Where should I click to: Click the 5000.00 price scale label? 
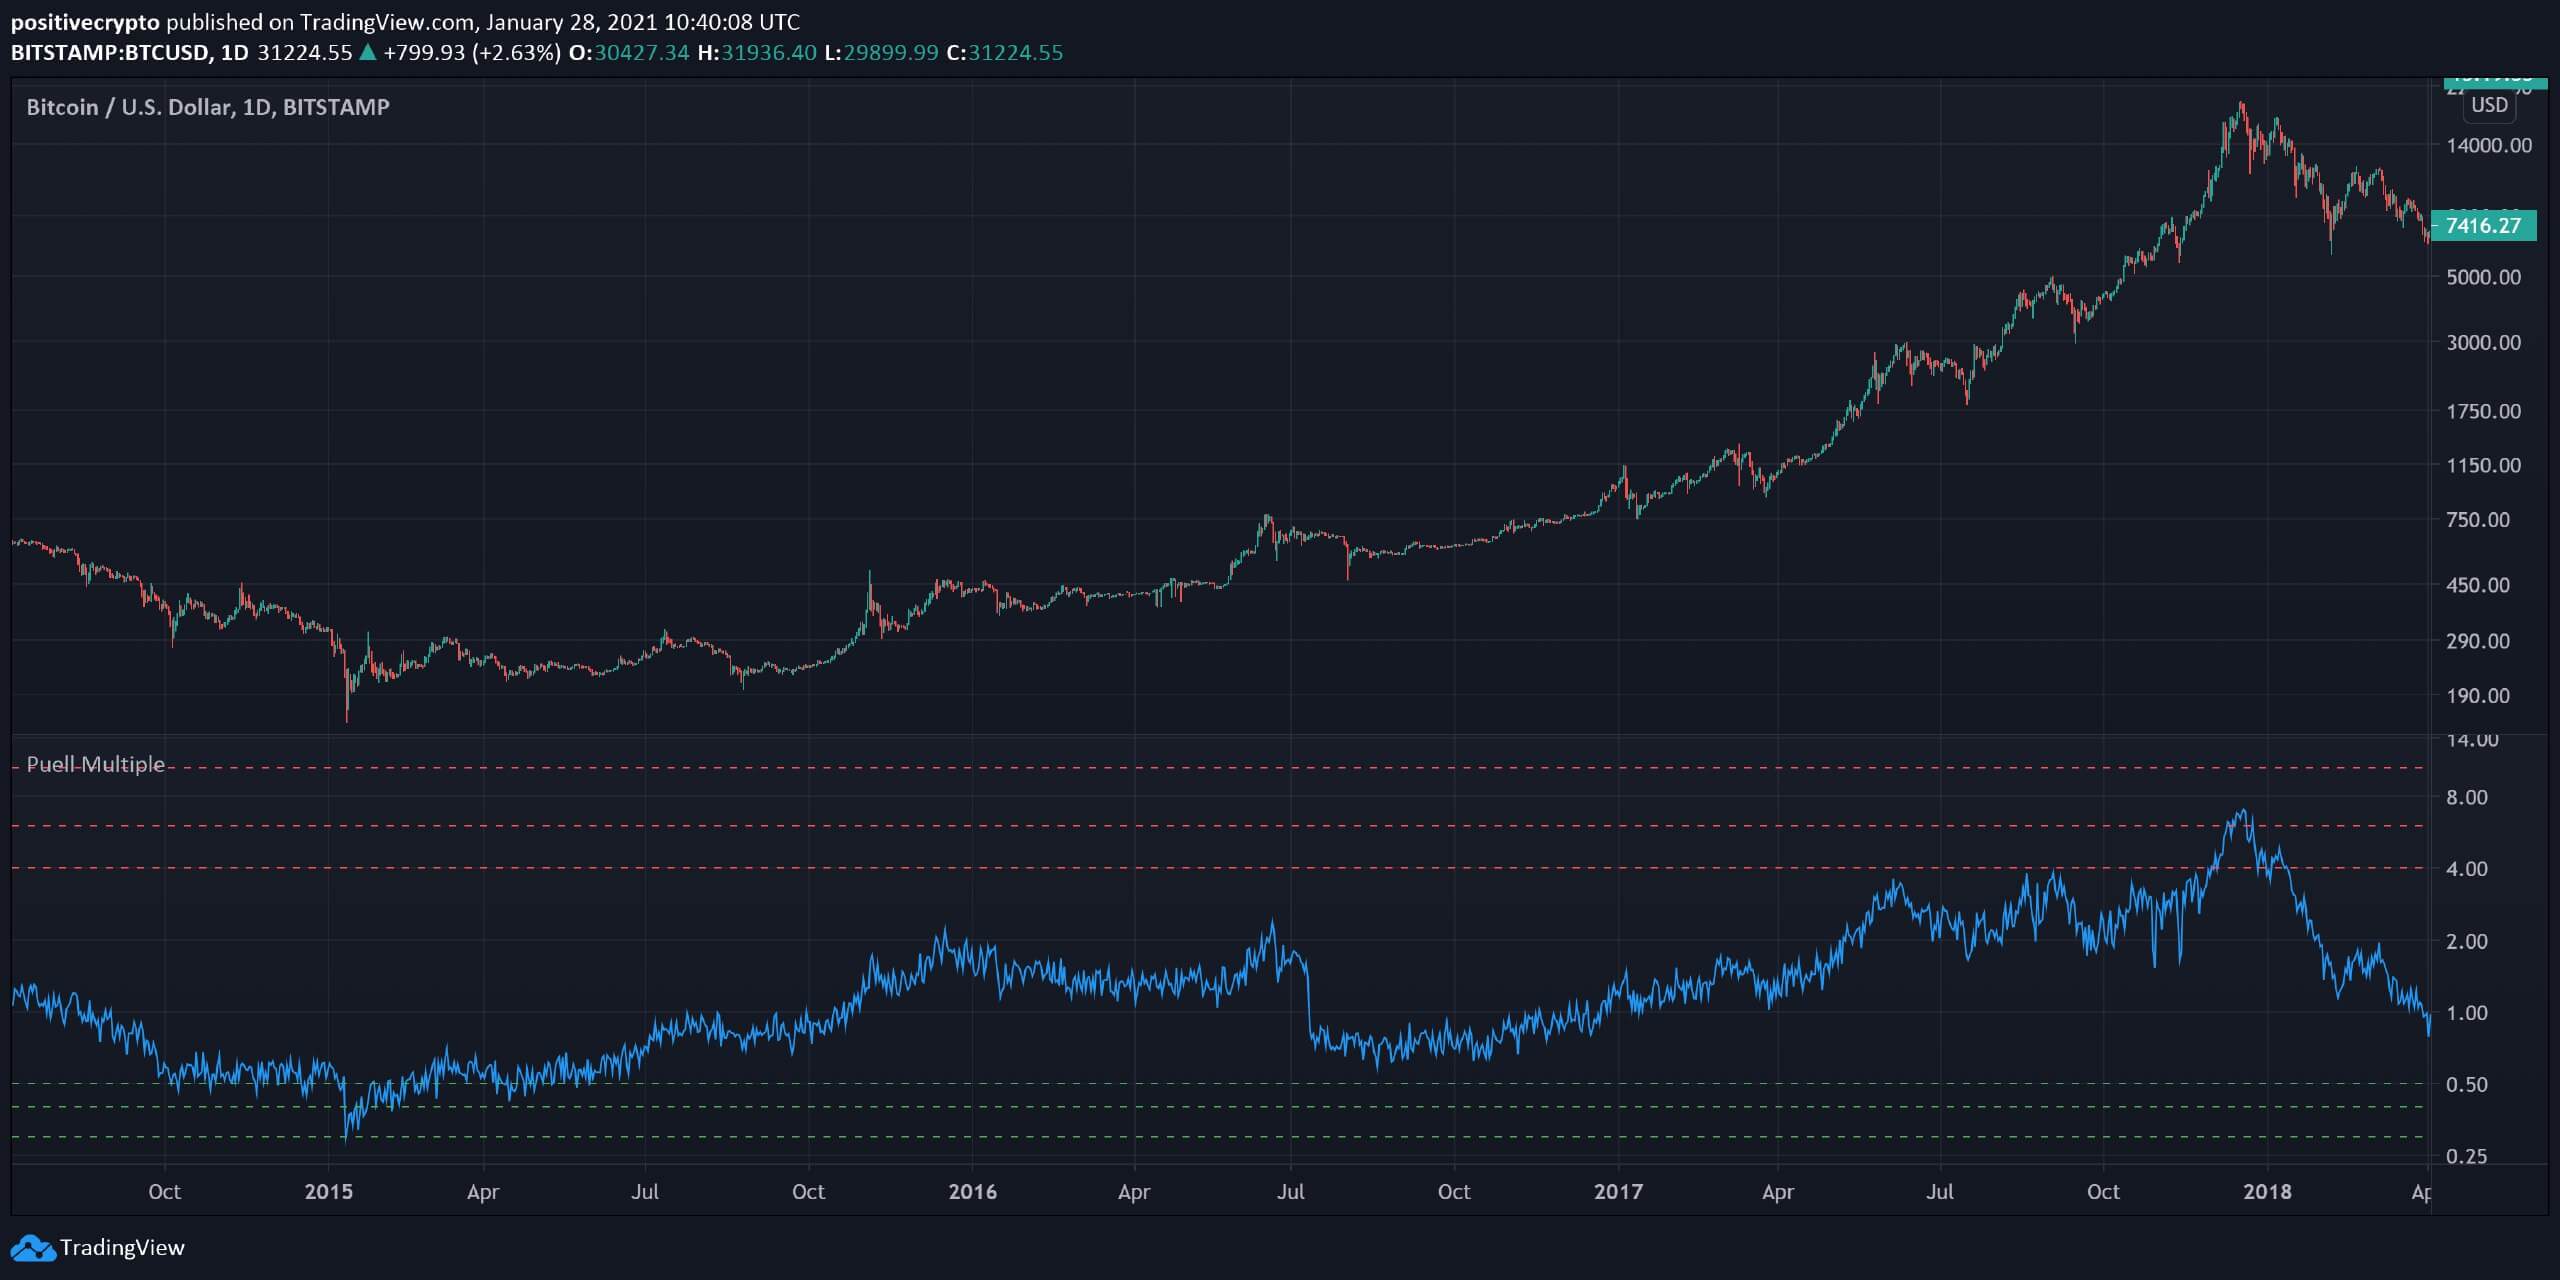(x=2483, y=277)
